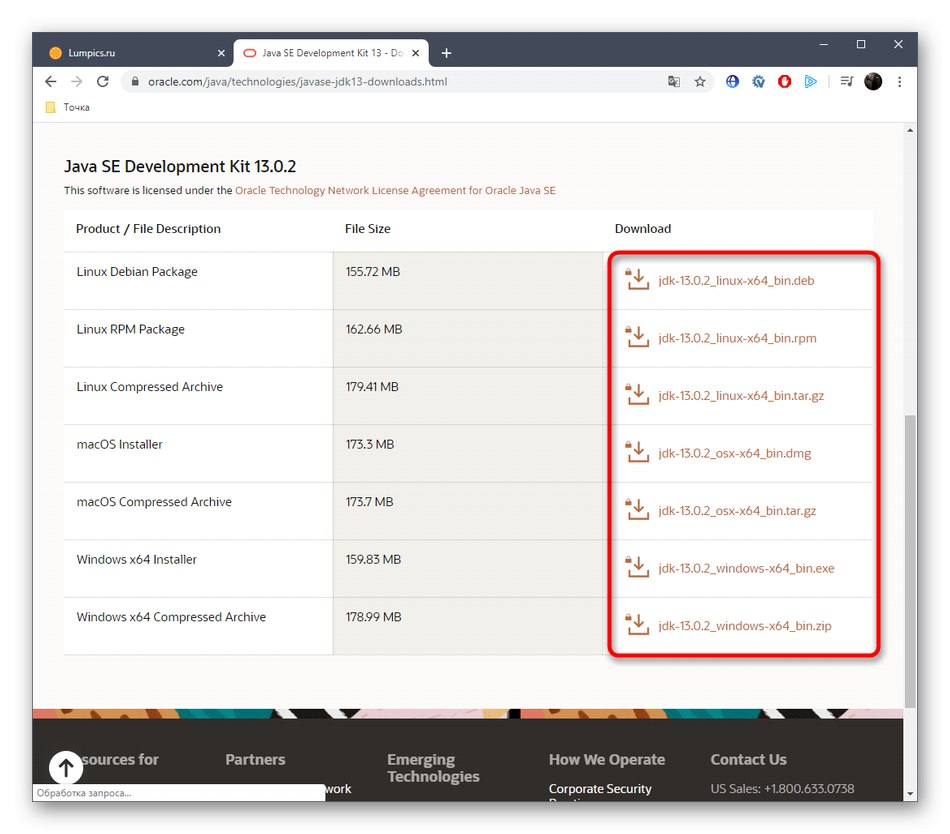Click the blue play-arrow extension icon

[x=810, y=81]
